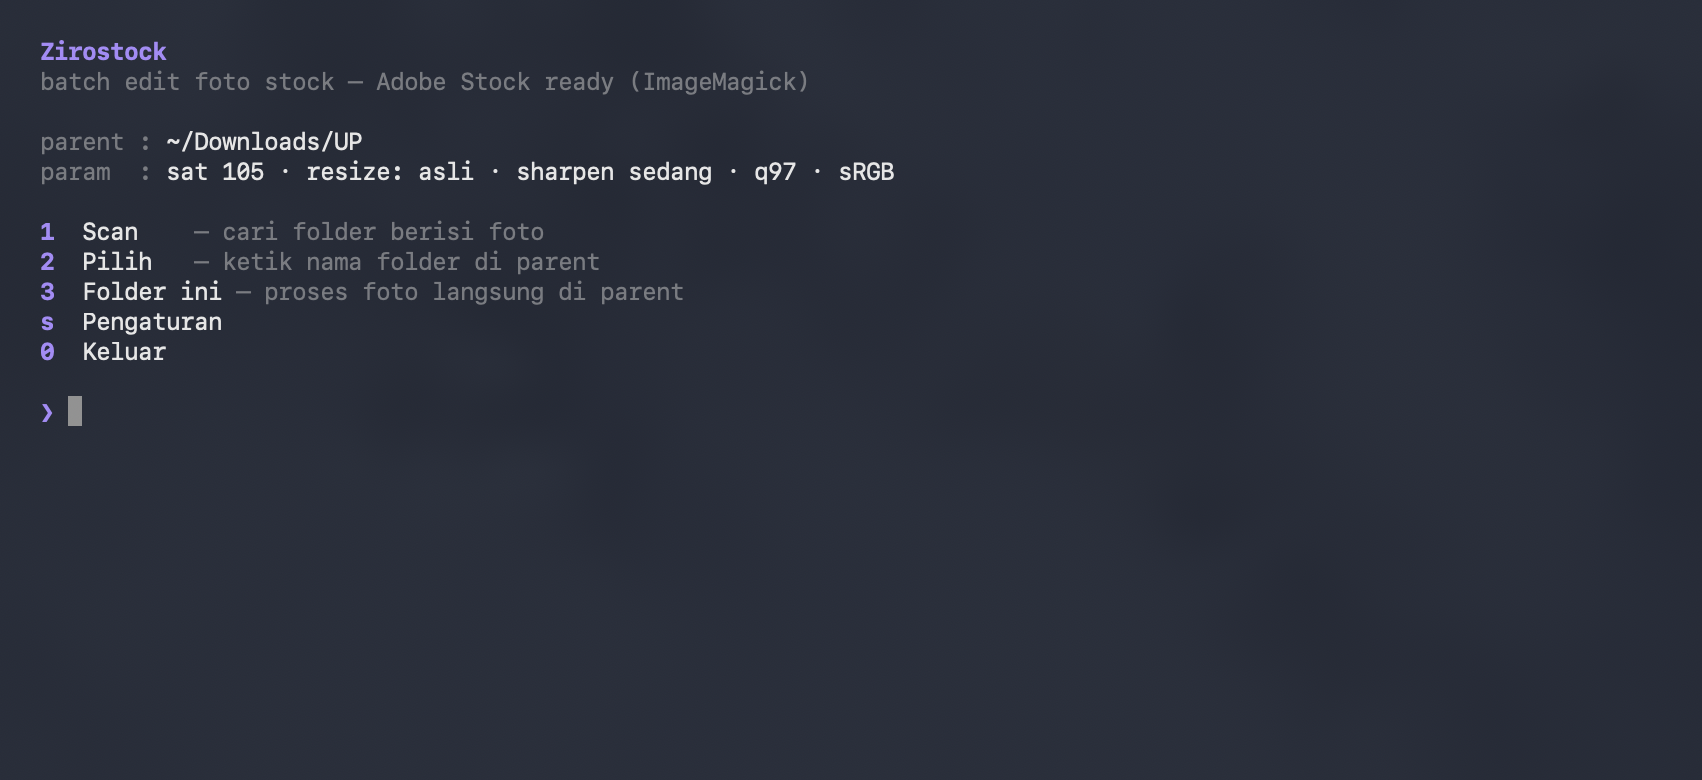
Task: Click the resize: asli parameter
Action: [390, 172]
